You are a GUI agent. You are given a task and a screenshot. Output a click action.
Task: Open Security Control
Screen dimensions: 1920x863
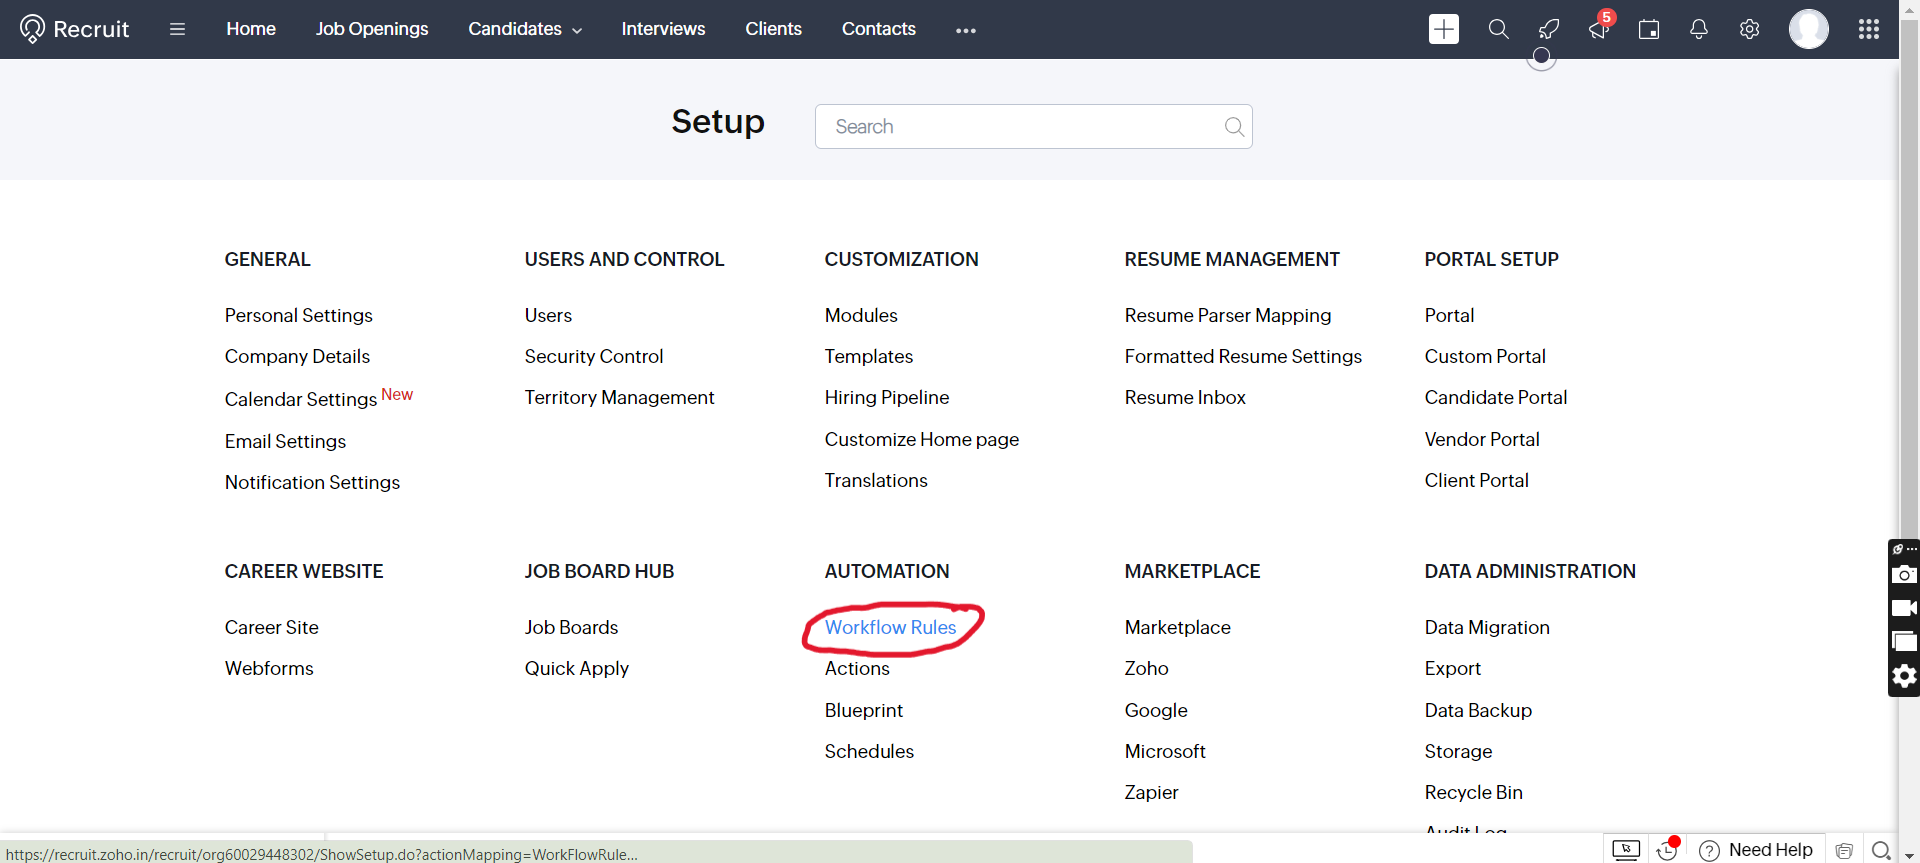[x=594, y=356]
